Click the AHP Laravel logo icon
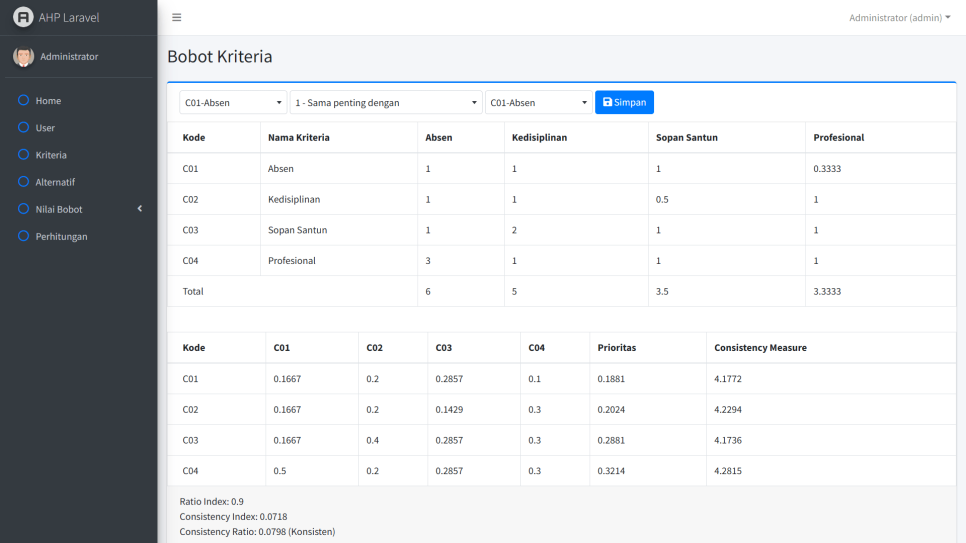Viewport: 966px width, 543px height. pos(23,17)
